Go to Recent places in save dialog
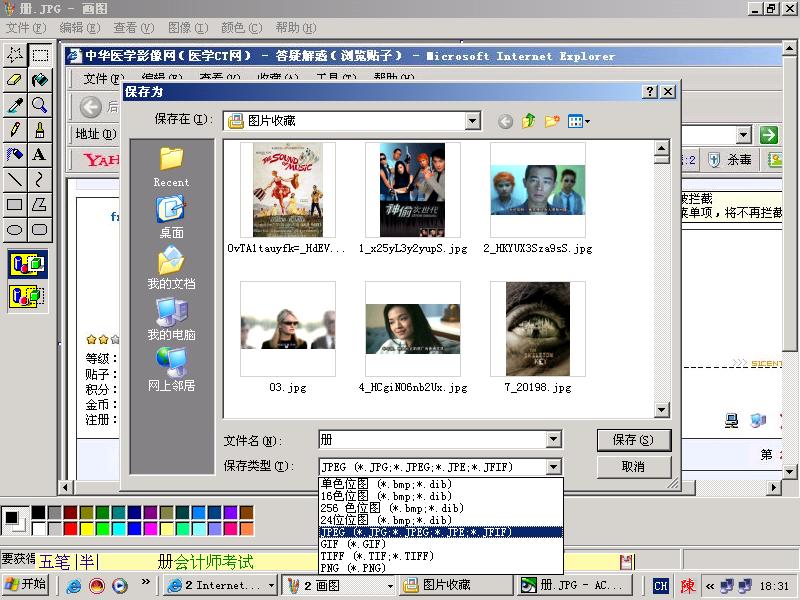 tap(171, 167)
